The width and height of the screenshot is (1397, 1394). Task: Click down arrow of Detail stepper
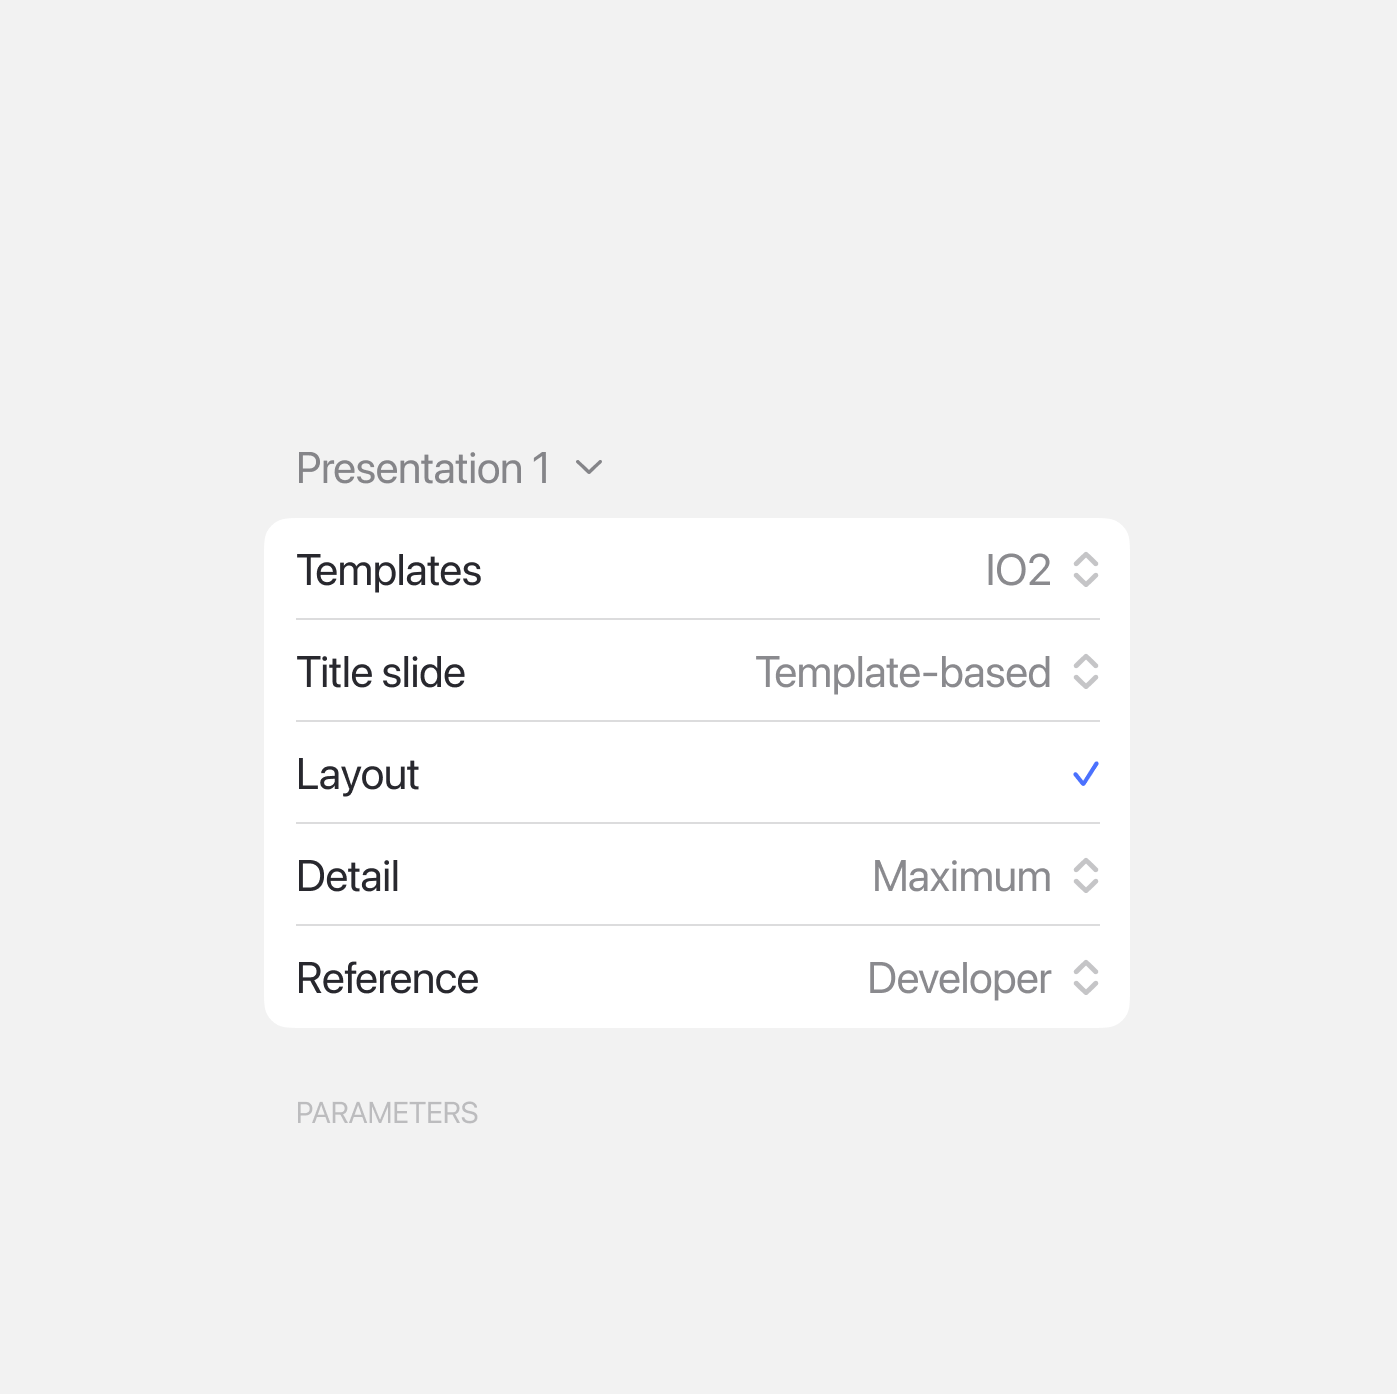coord(1086,886)
